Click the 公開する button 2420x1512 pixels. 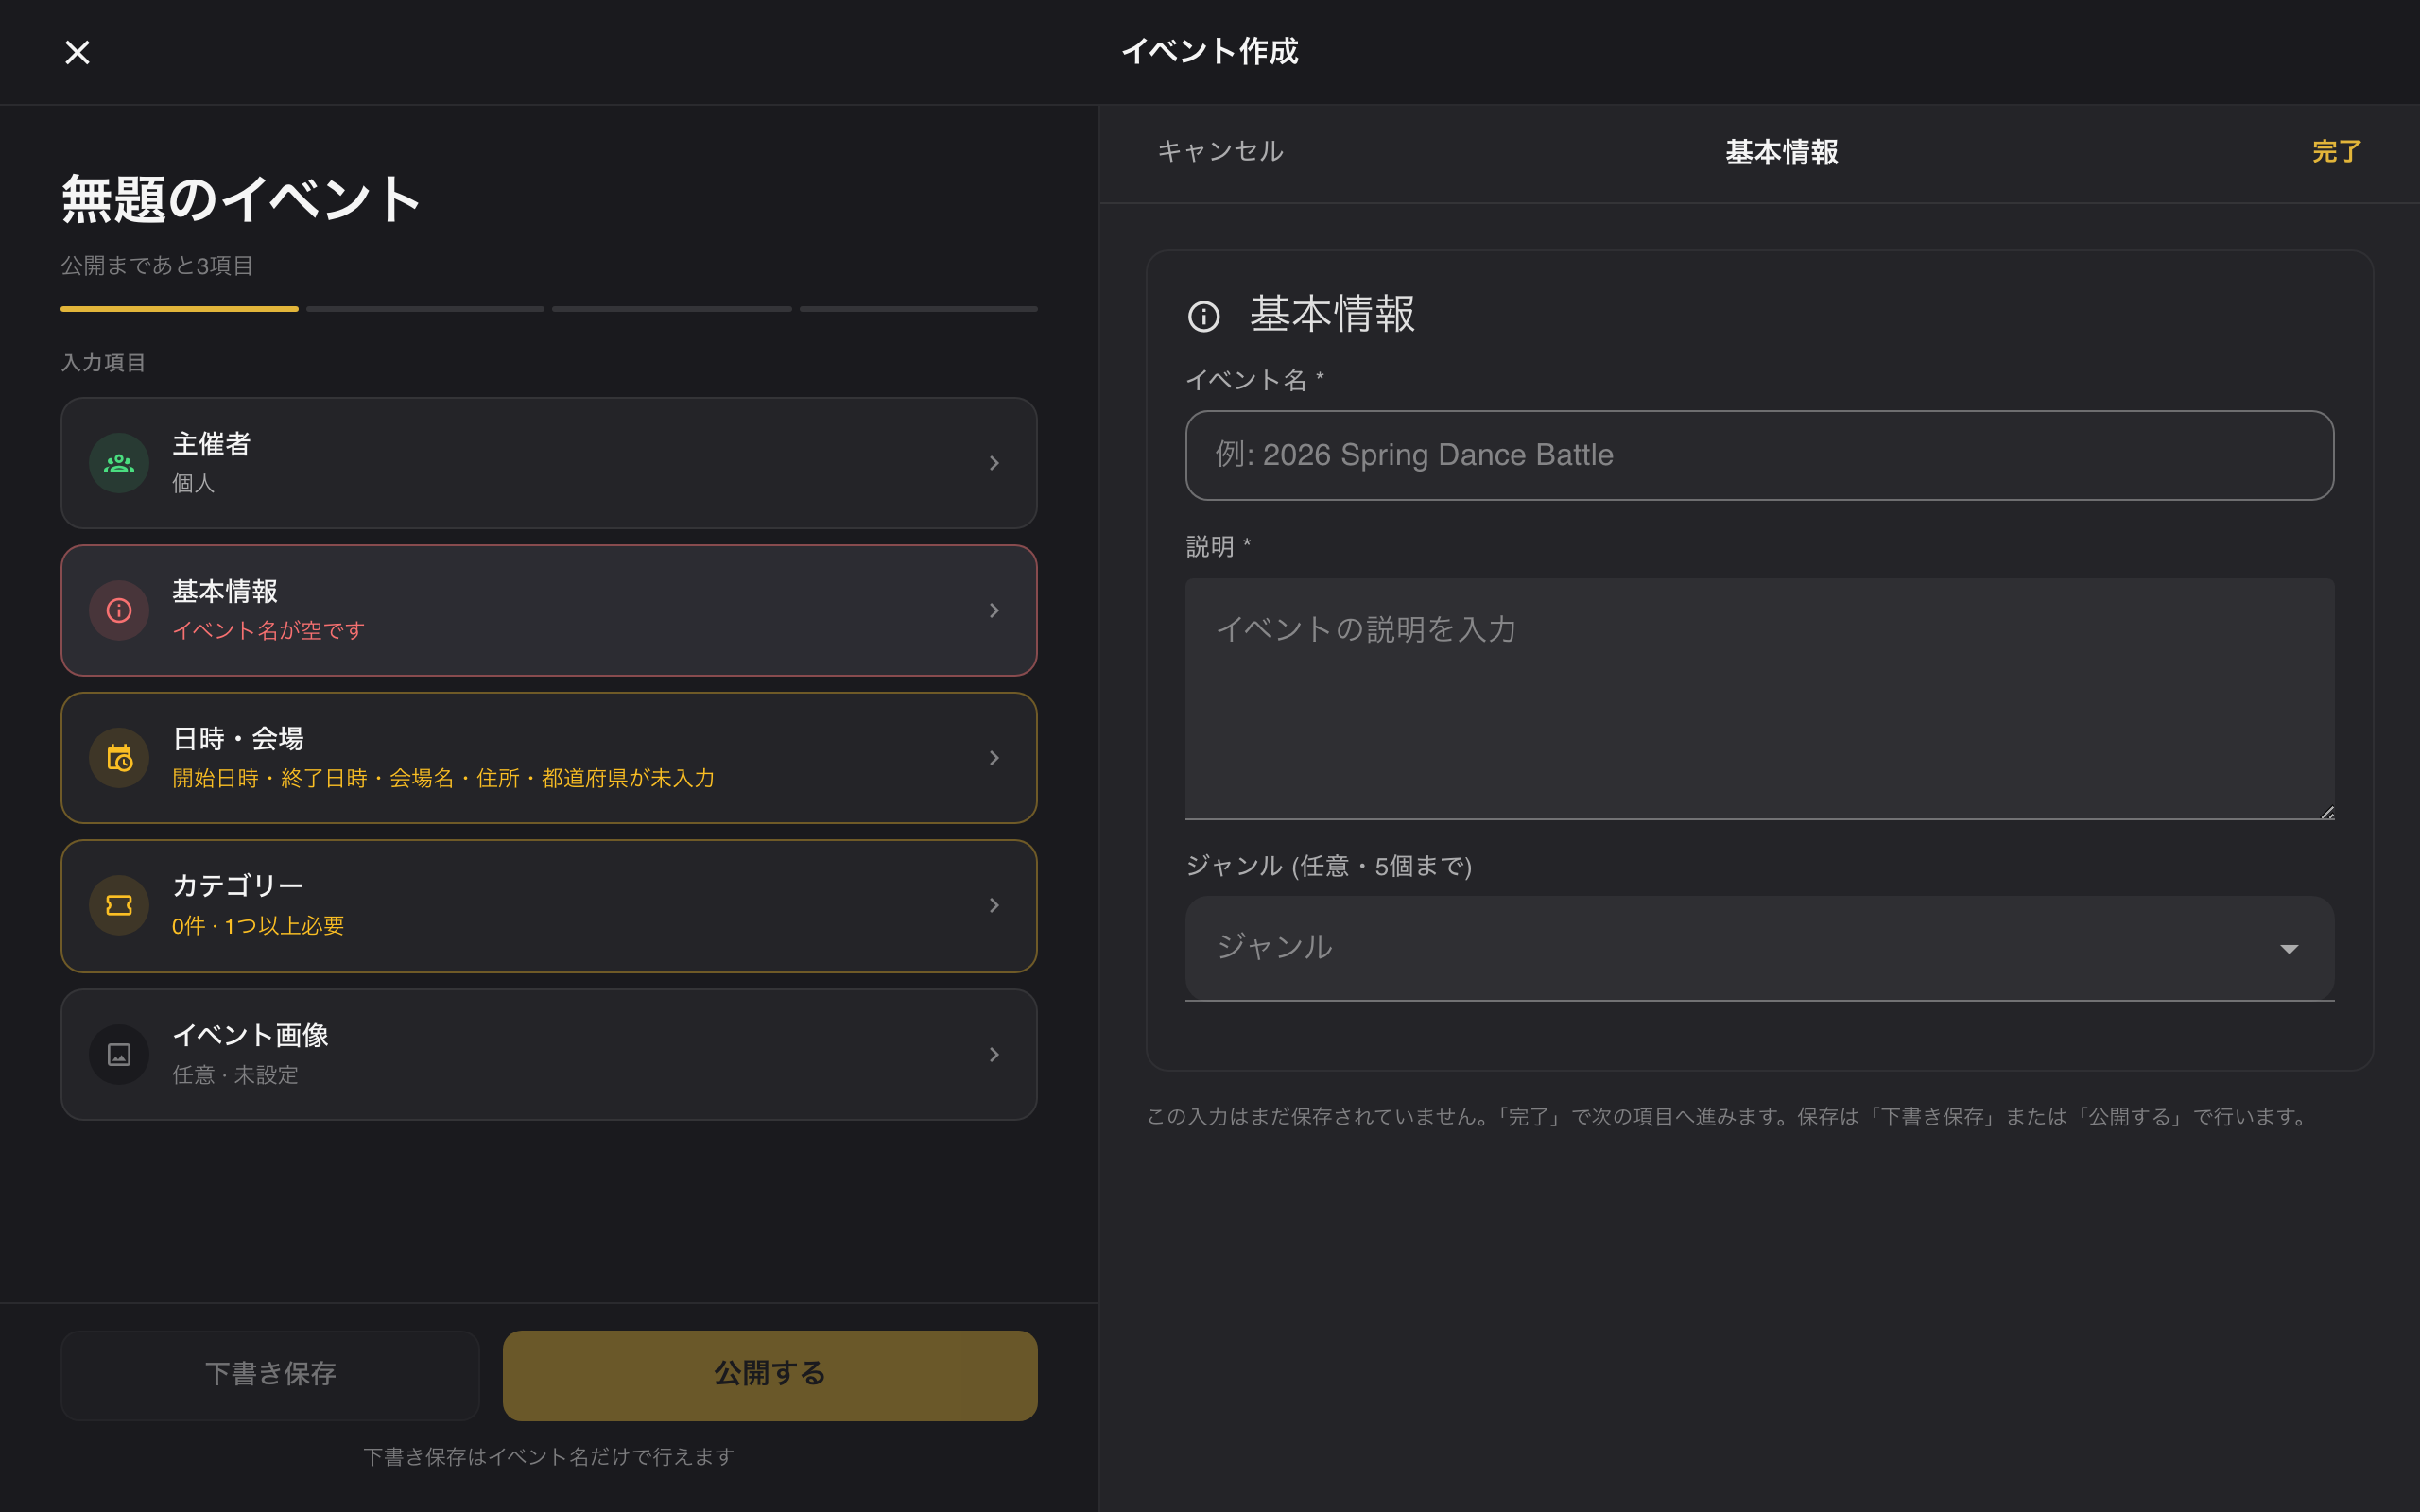click(770, 1375)
